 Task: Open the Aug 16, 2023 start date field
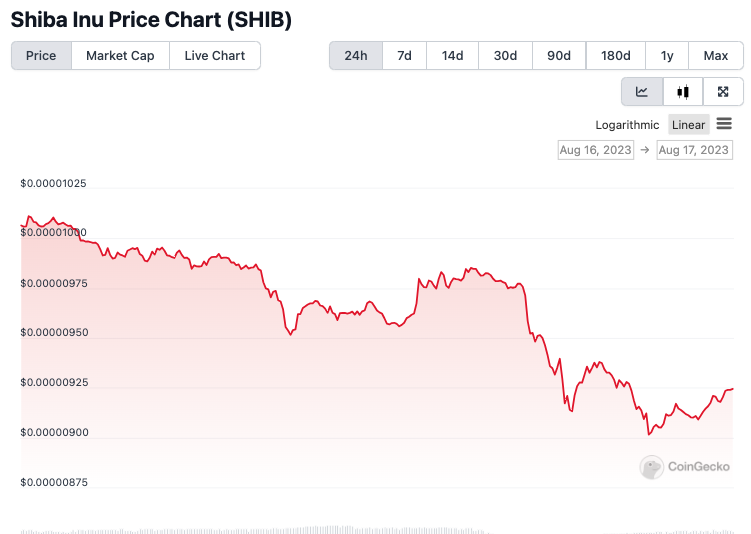596,150
